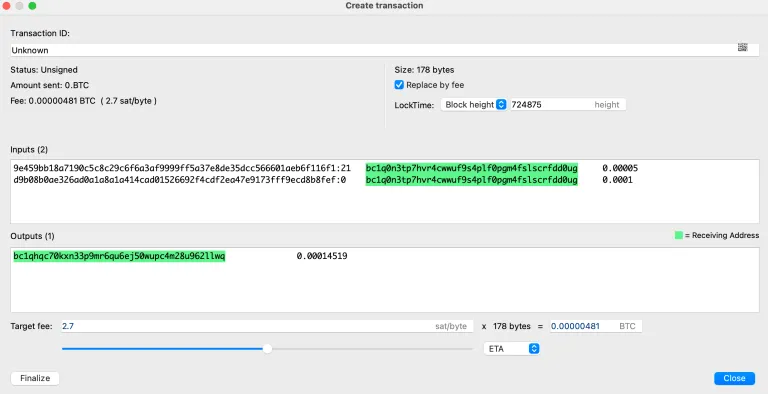The height and width of the screenshot is (394, 768).
Task: Click the Finalize button
Action: pyautogui.click(x=35, y=378)
